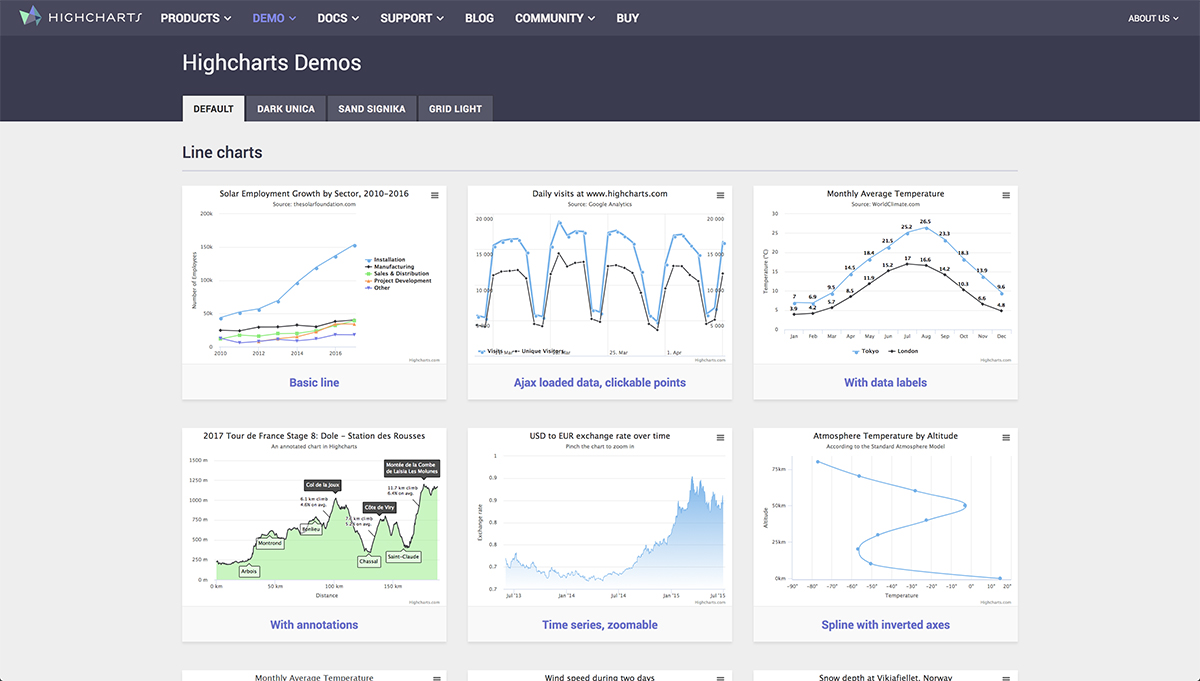1200x681 pixels.
Task: Open the hamburger menu on Daily visits chart
Action: (721, 195)
